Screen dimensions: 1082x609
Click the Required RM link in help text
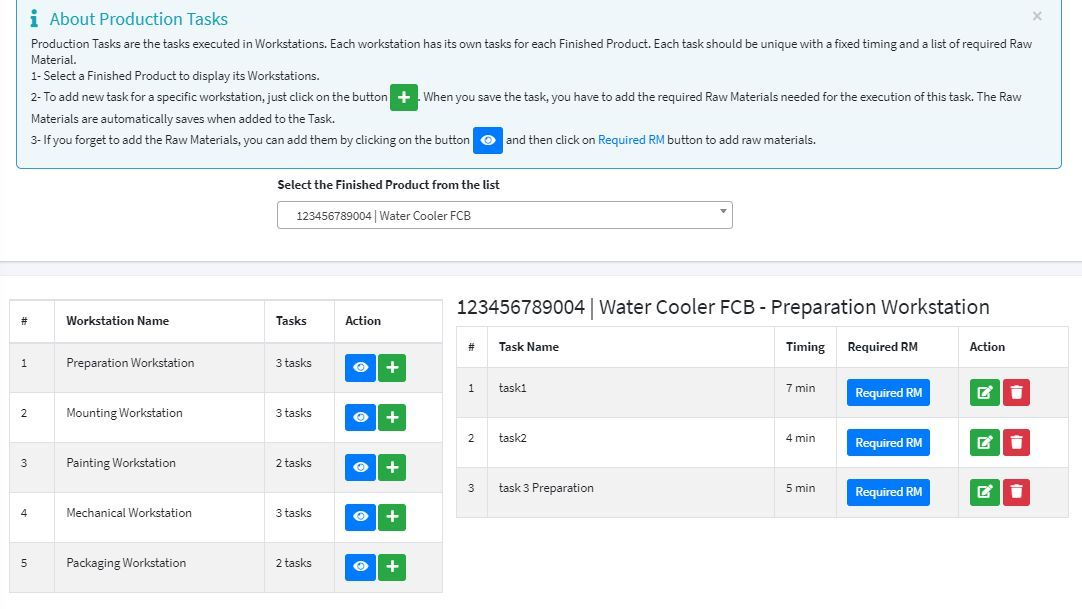[x=630, y=140]
